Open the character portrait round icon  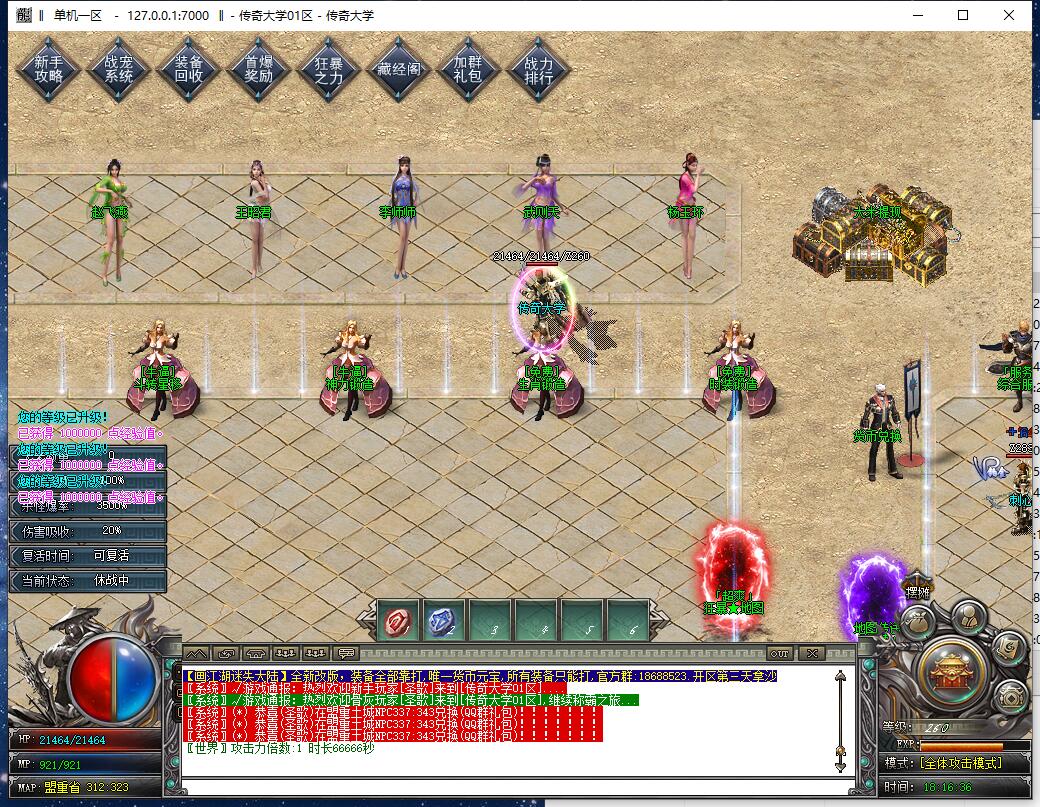pos(968,615)
